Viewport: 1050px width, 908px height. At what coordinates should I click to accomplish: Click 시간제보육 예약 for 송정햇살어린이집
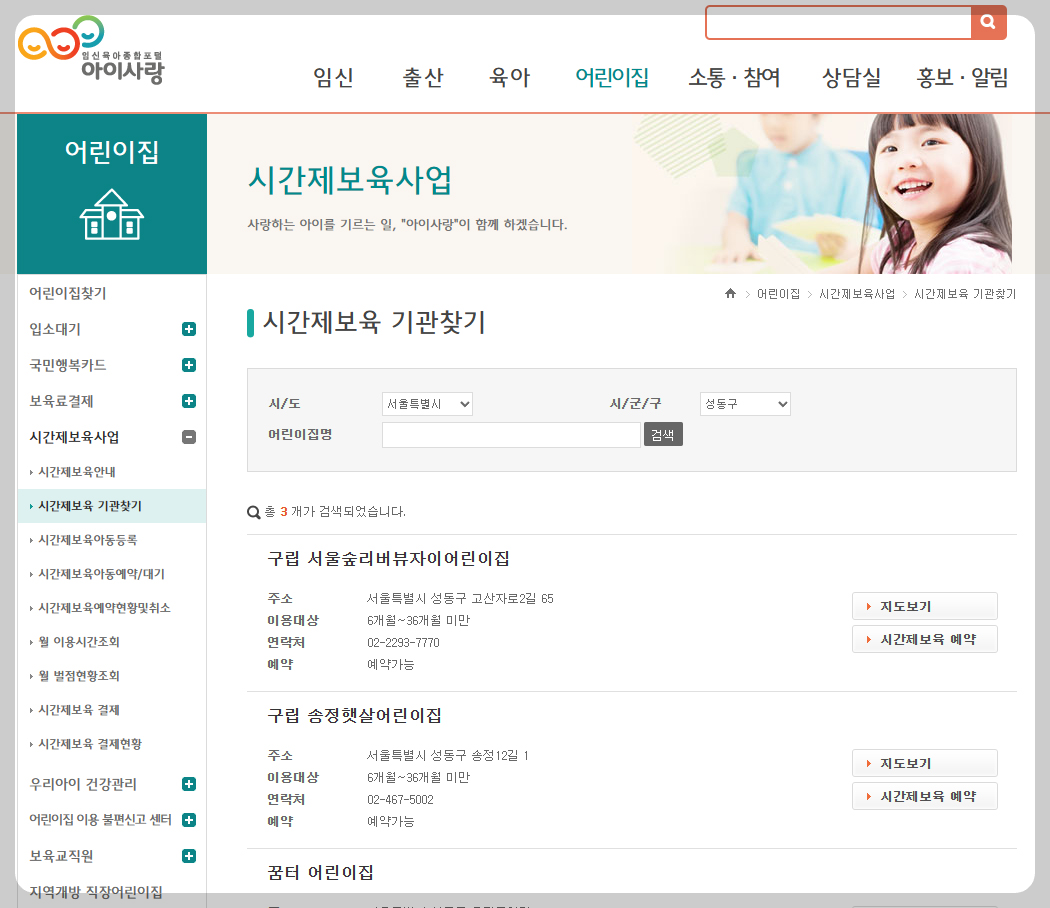coord(925,796)
